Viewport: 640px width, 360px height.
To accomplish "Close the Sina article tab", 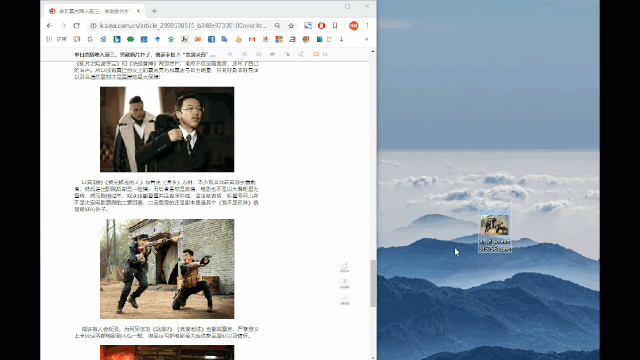I will pos(138,11).
